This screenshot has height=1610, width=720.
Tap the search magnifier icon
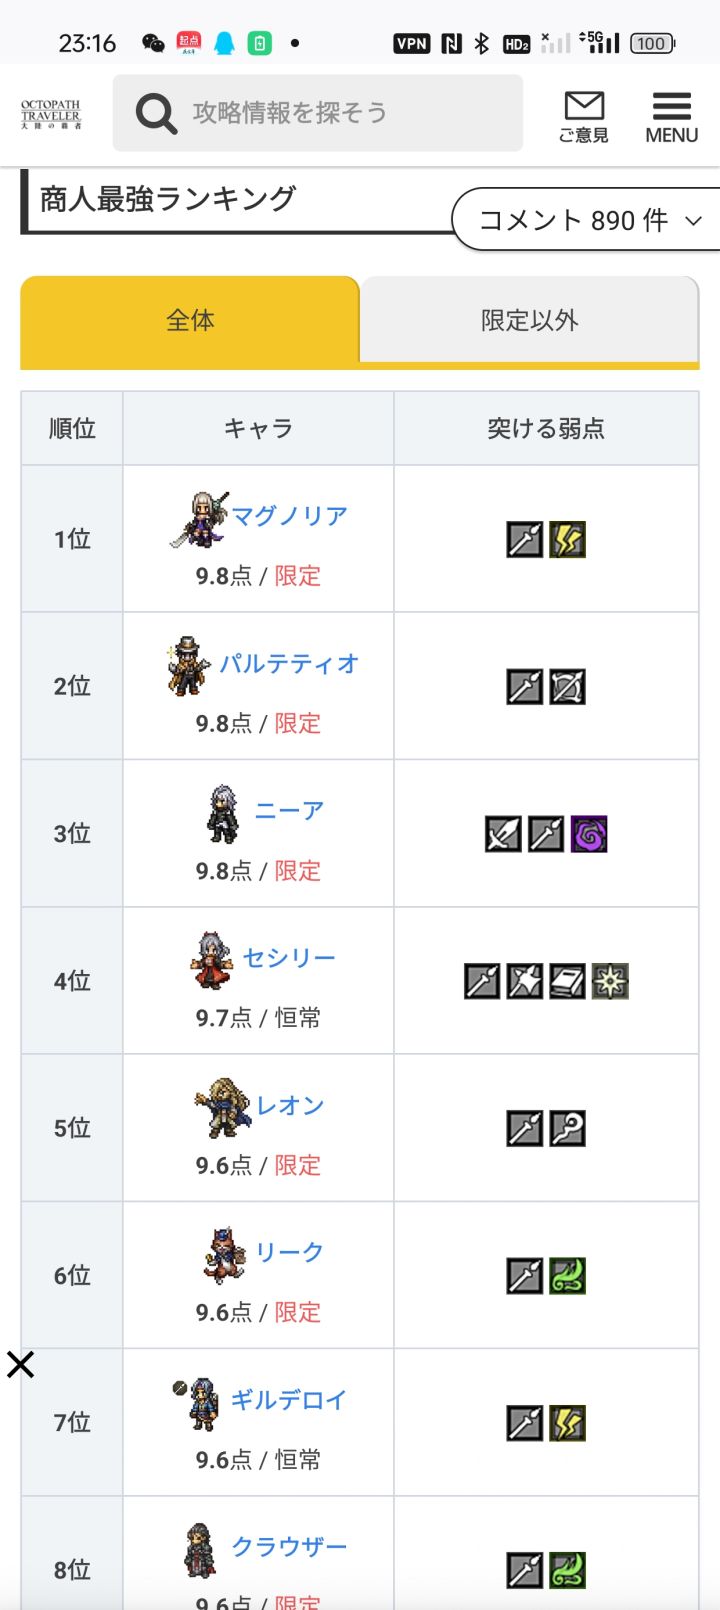(156, 114)
